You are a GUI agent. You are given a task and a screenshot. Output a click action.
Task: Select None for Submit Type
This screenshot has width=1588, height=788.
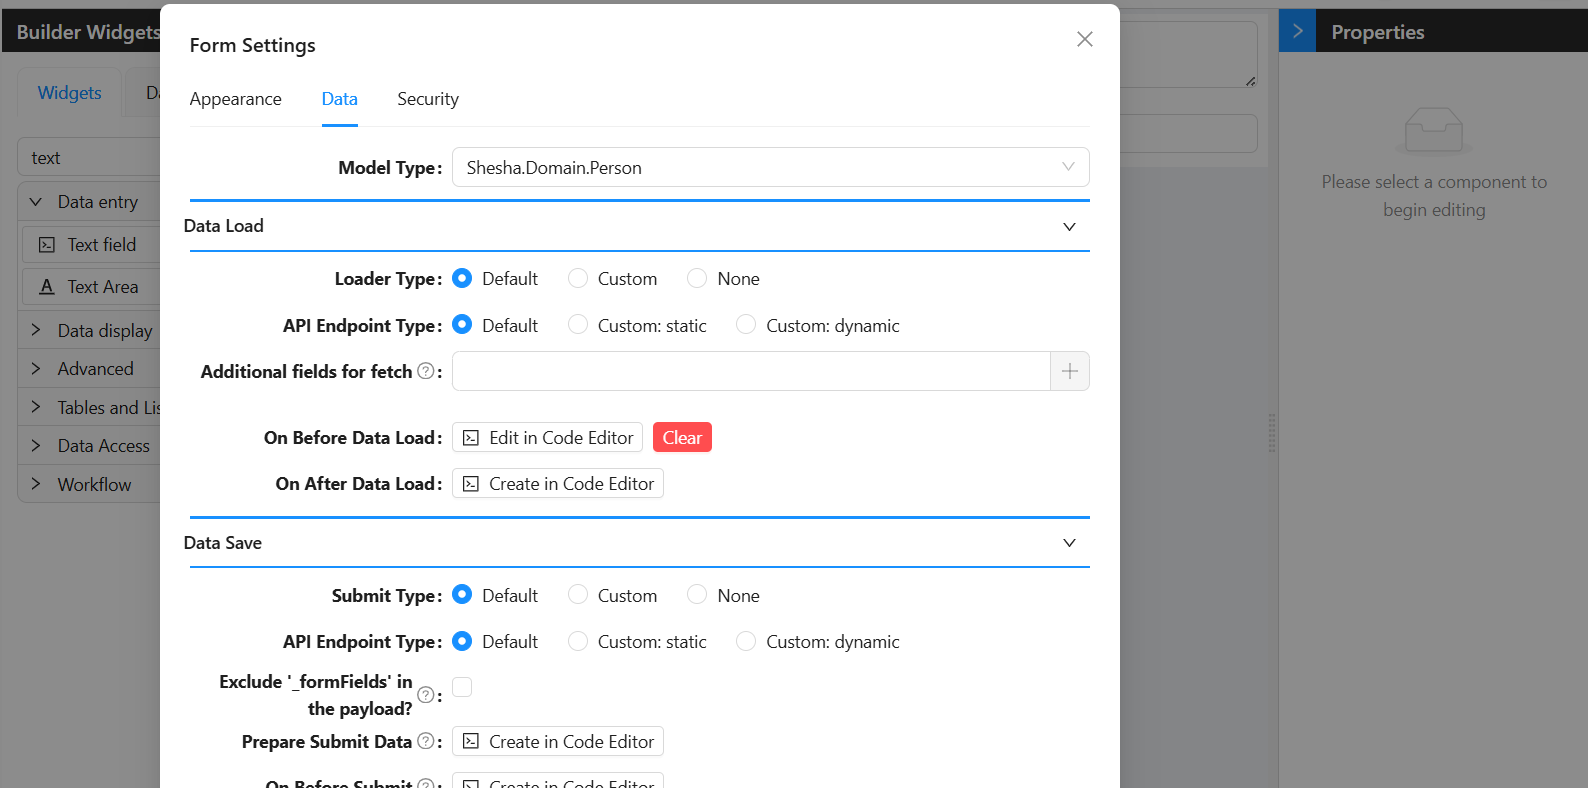pyautogui.click(x=697, y=595)
